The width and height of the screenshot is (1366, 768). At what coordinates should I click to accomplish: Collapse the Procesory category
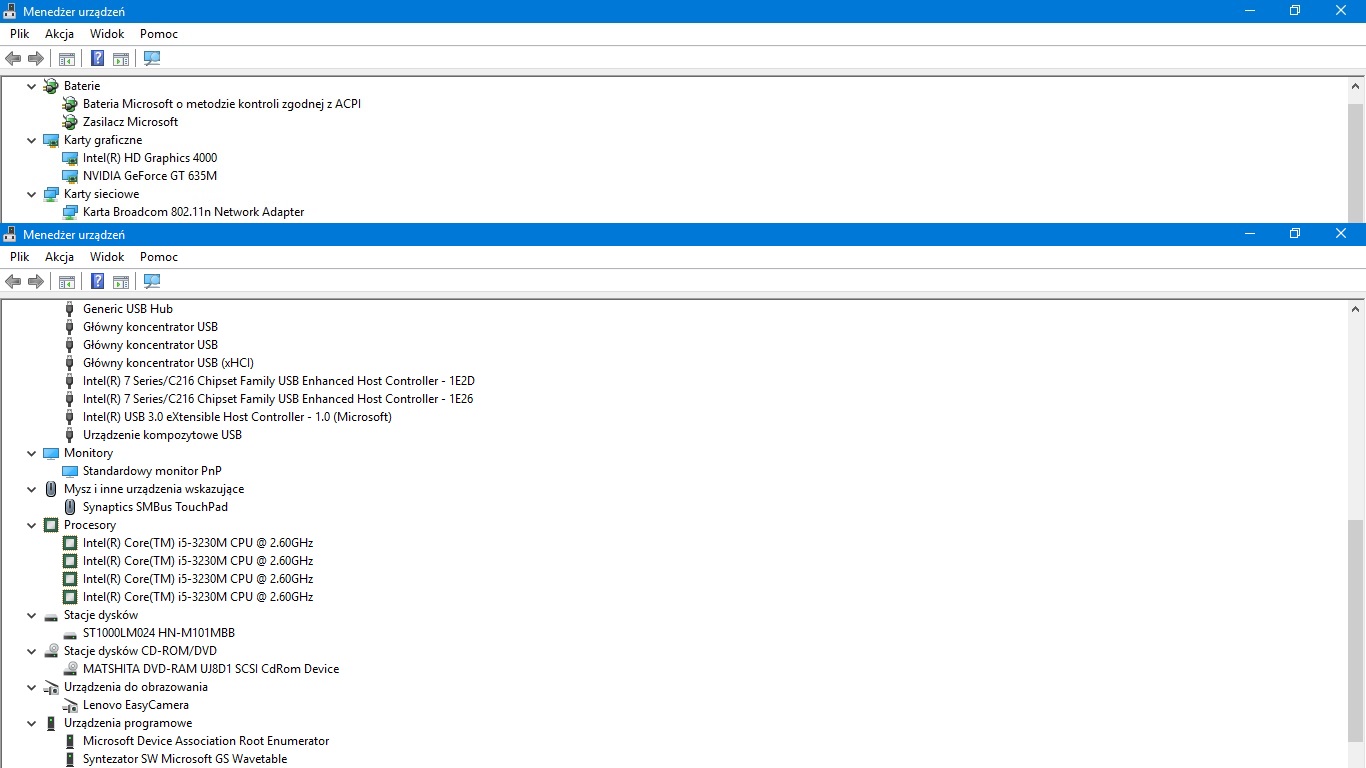point(31,524)
